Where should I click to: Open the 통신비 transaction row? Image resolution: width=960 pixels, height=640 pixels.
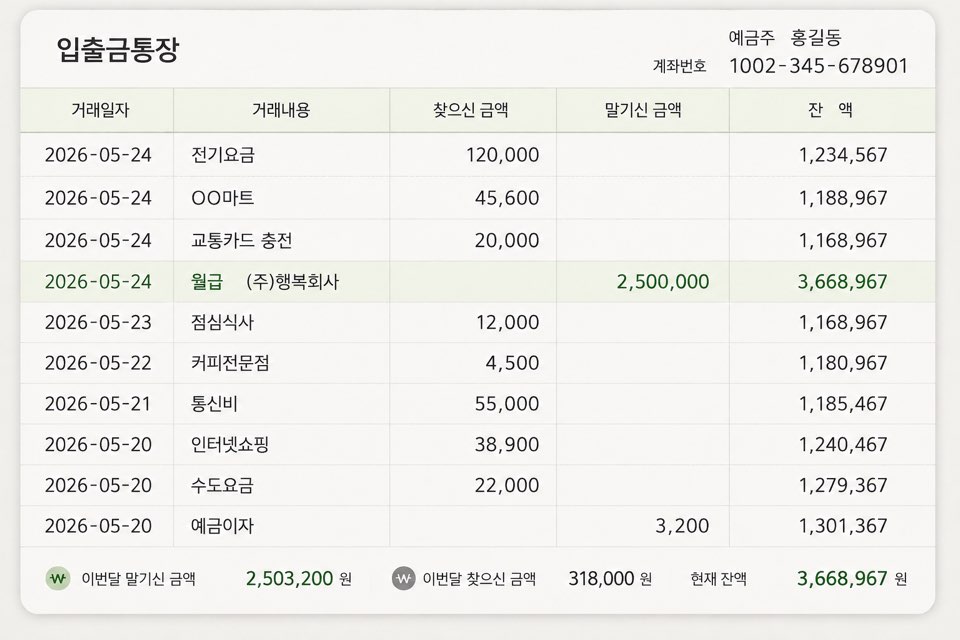click(x=478, y=404)
